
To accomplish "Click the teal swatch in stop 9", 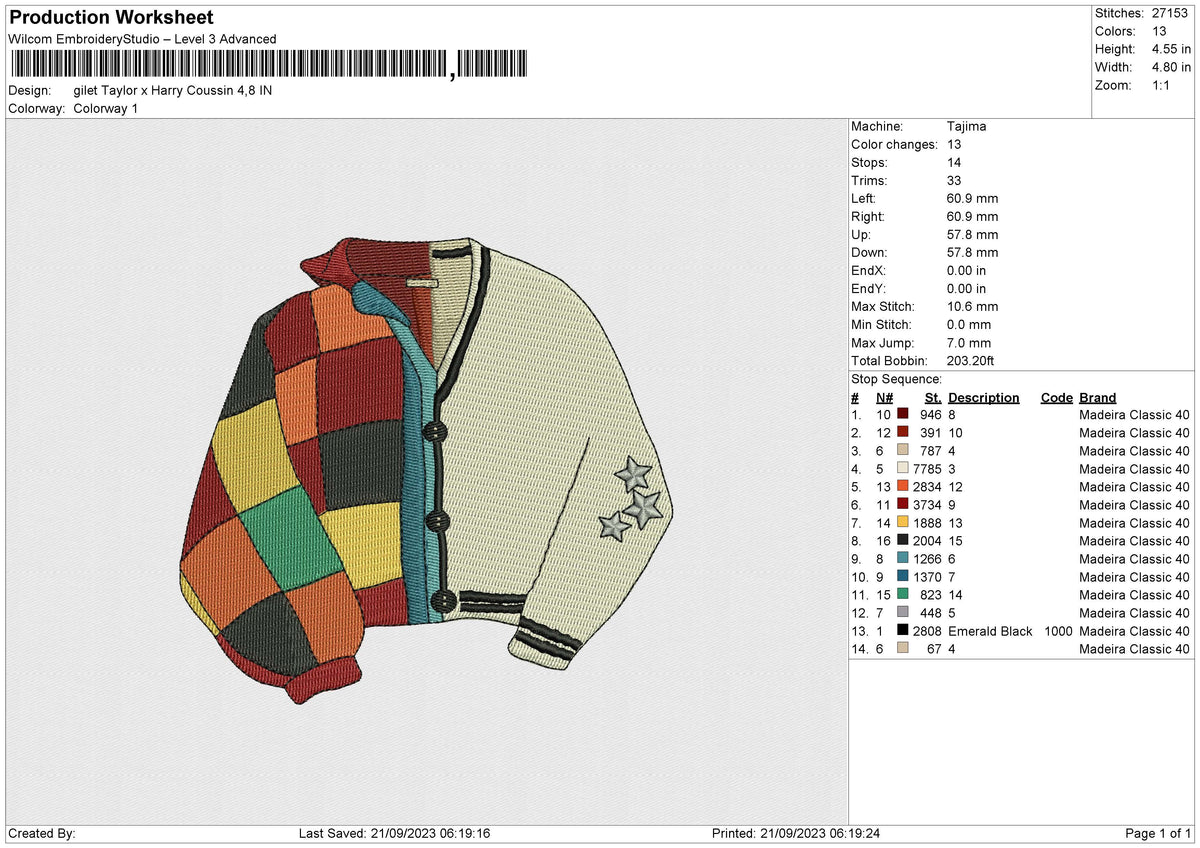I will coord(902,558).
